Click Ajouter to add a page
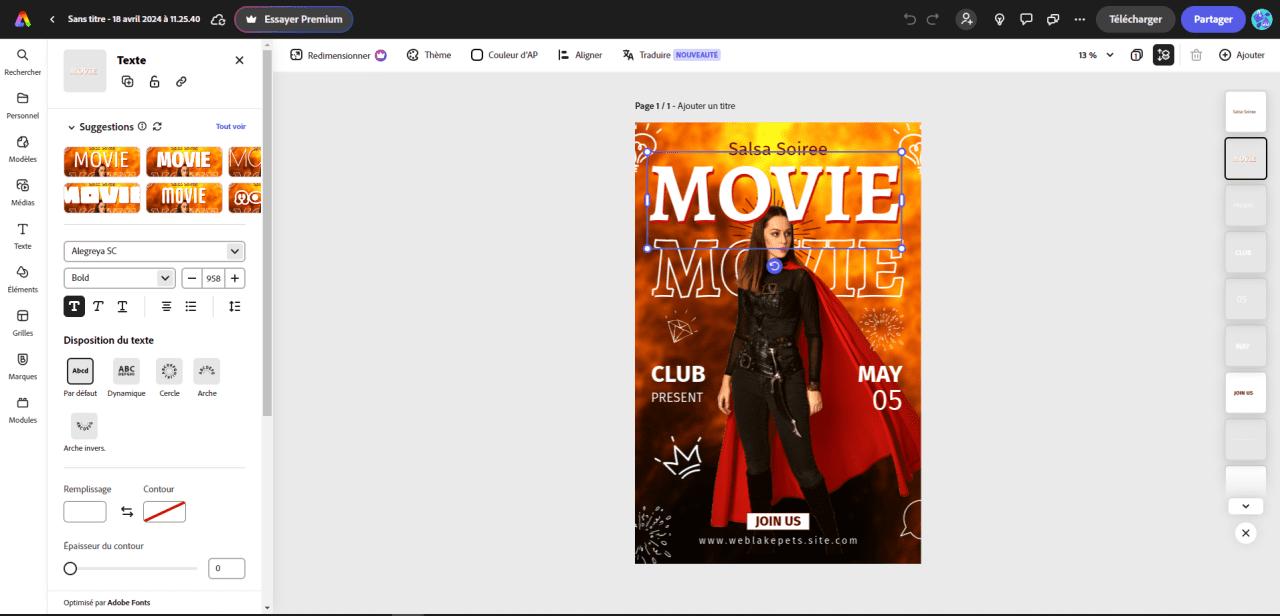 1241,55
